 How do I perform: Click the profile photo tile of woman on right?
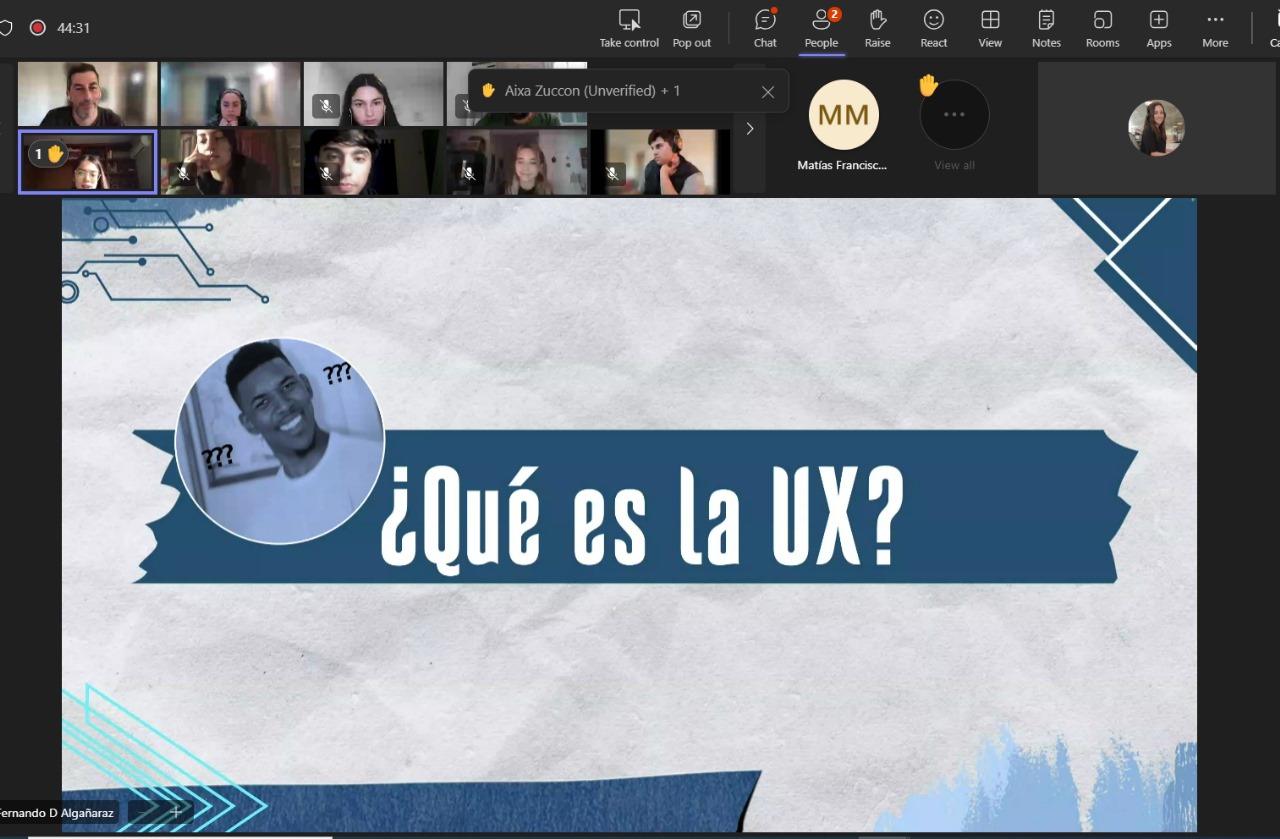(1156, 128)
